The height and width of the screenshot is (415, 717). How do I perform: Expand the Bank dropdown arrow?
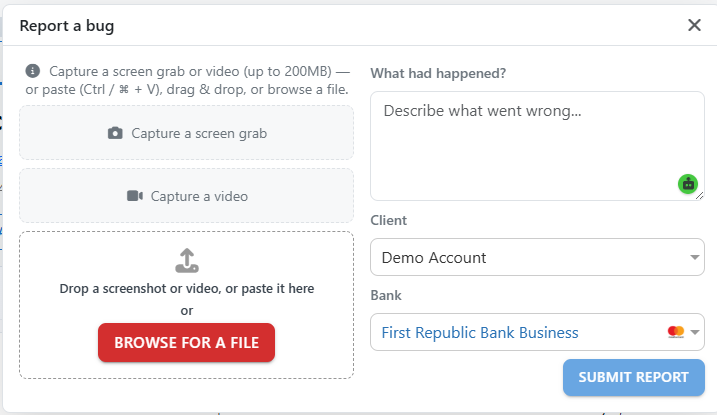click(695, 332)
